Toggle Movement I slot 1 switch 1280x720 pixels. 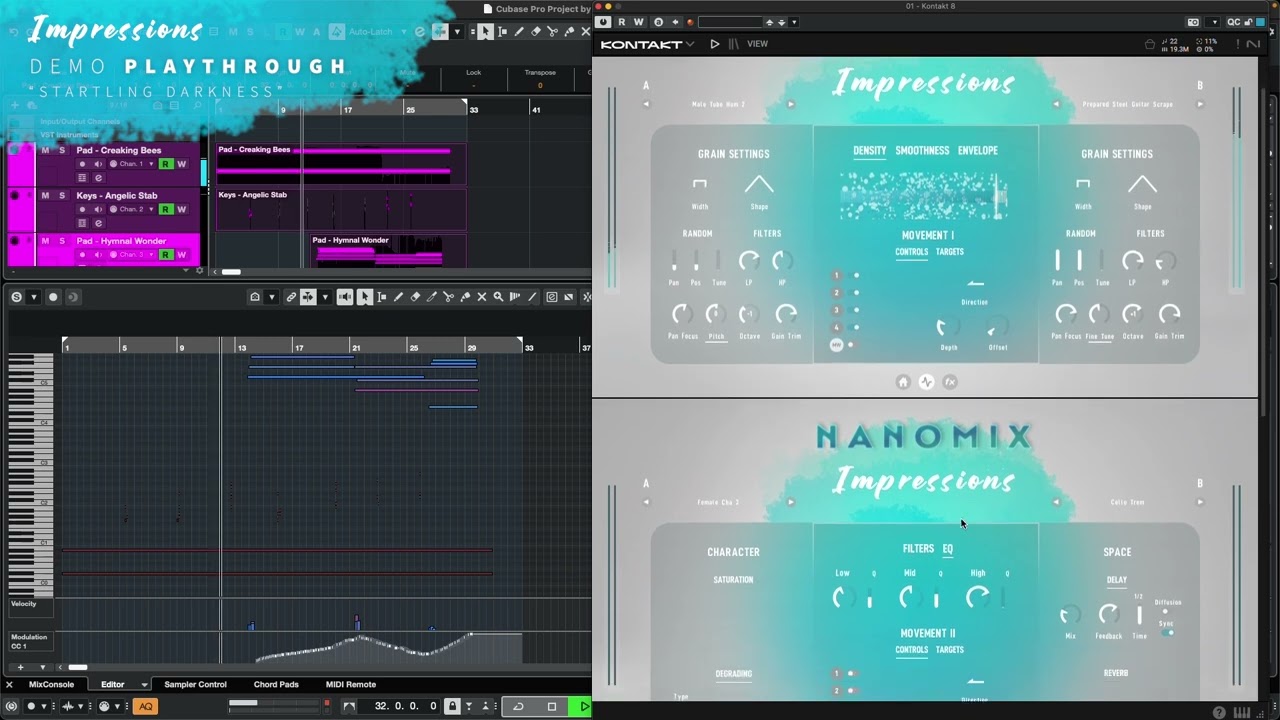855,276
